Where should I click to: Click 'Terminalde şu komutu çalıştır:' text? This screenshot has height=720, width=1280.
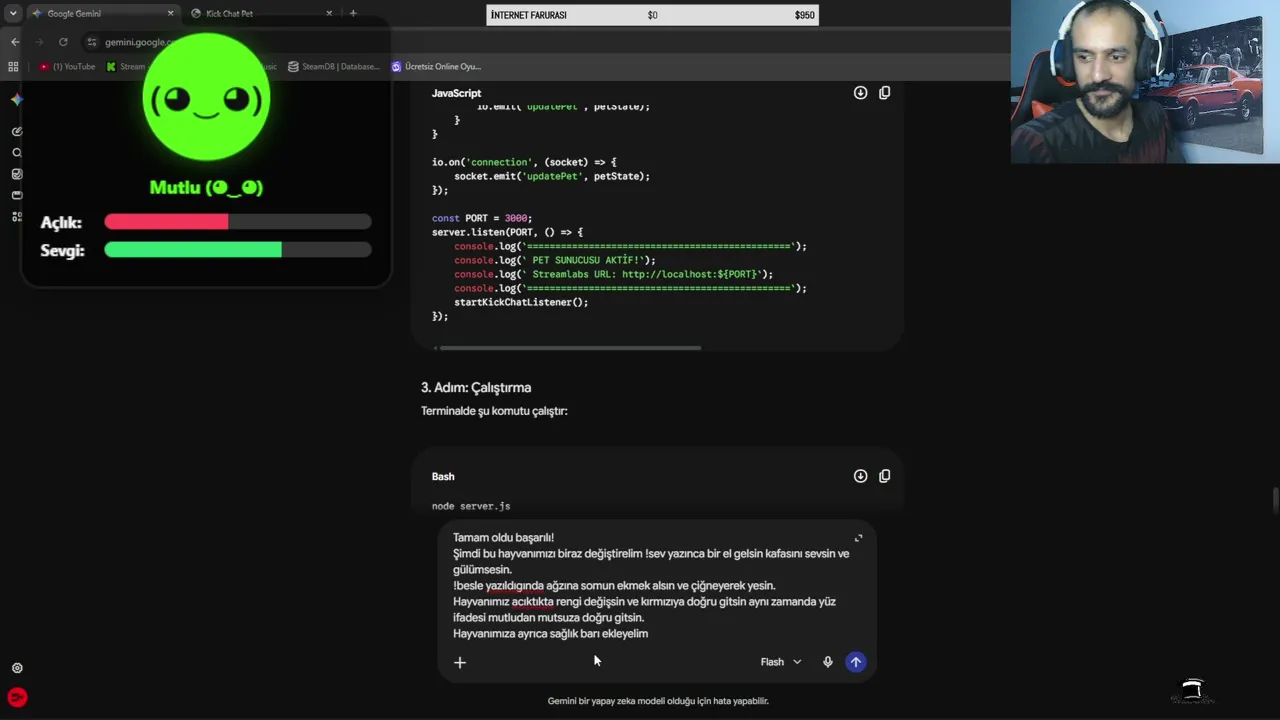pos(494,411)
